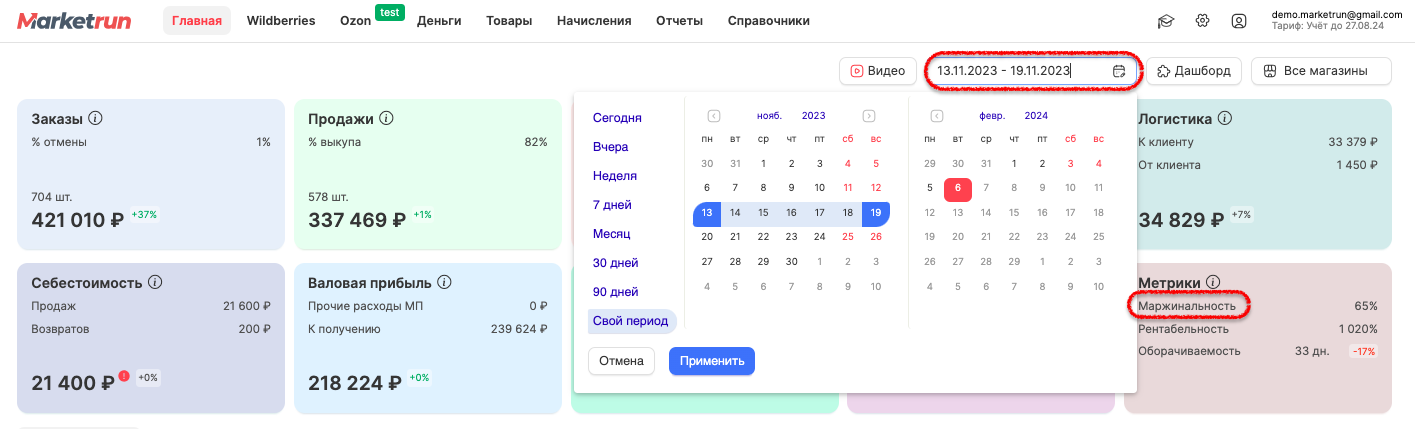This screenshot has width=1415, height=429.
Task: Show info for Продажи card
Action: tap(386, 119)
